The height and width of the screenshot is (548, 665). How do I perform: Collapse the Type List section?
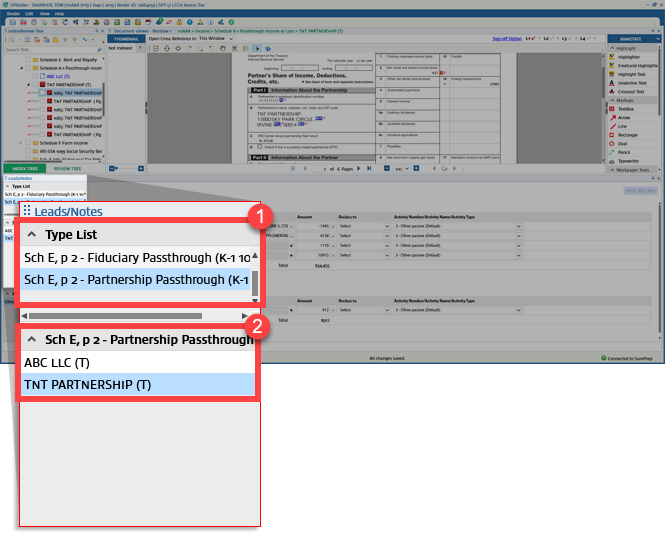[x=31, y=234]
